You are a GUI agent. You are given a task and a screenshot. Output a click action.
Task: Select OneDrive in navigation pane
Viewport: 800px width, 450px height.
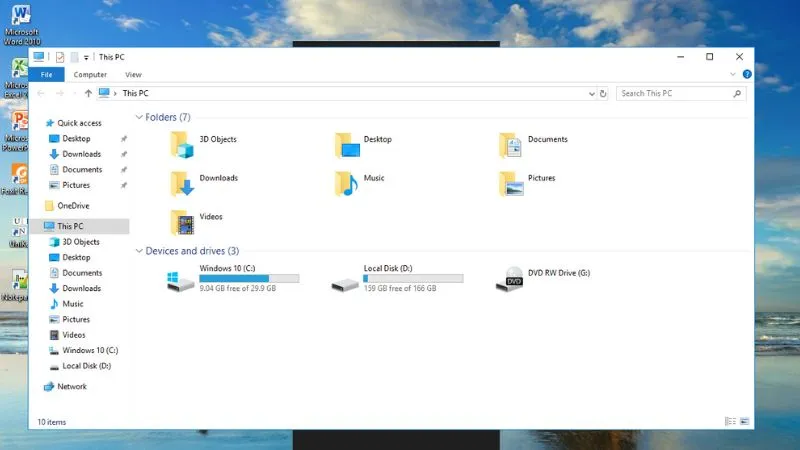(x=73, y=206)
